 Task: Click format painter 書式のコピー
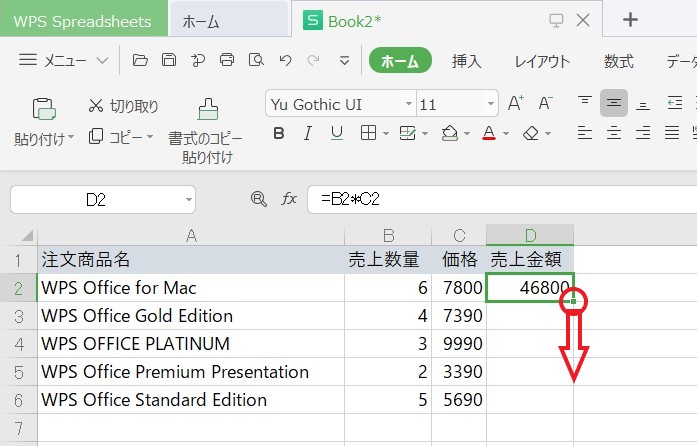pos(207,129)
